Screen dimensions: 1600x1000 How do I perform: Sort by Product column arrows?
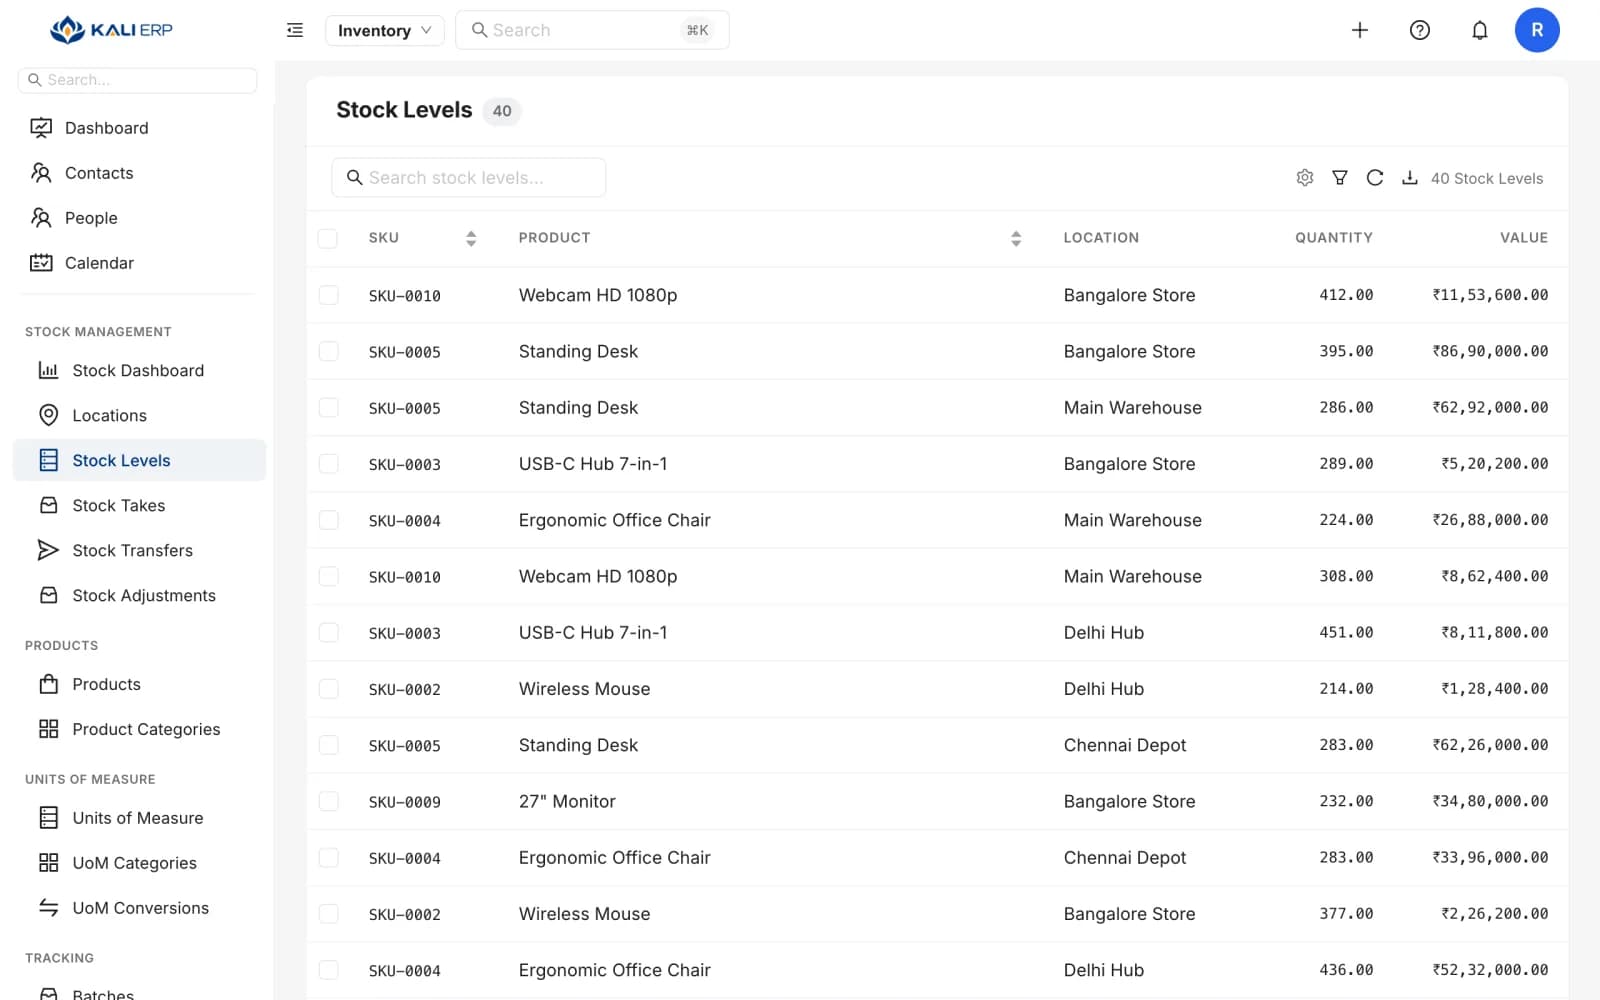pos(1016,238)
